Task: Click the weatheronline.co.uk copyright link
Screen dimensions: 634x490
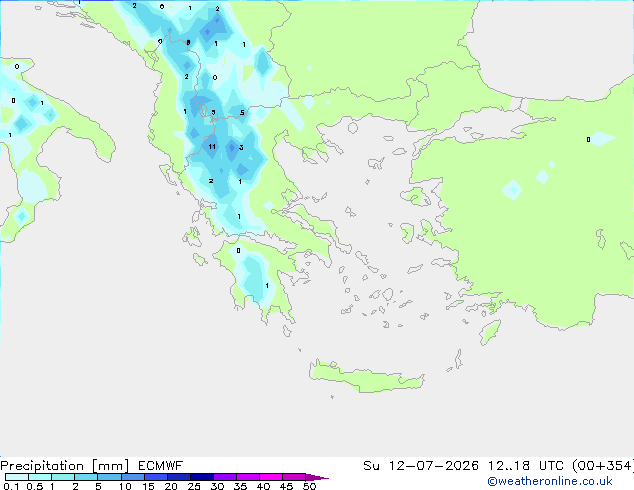Action: (x=550, y=481)
